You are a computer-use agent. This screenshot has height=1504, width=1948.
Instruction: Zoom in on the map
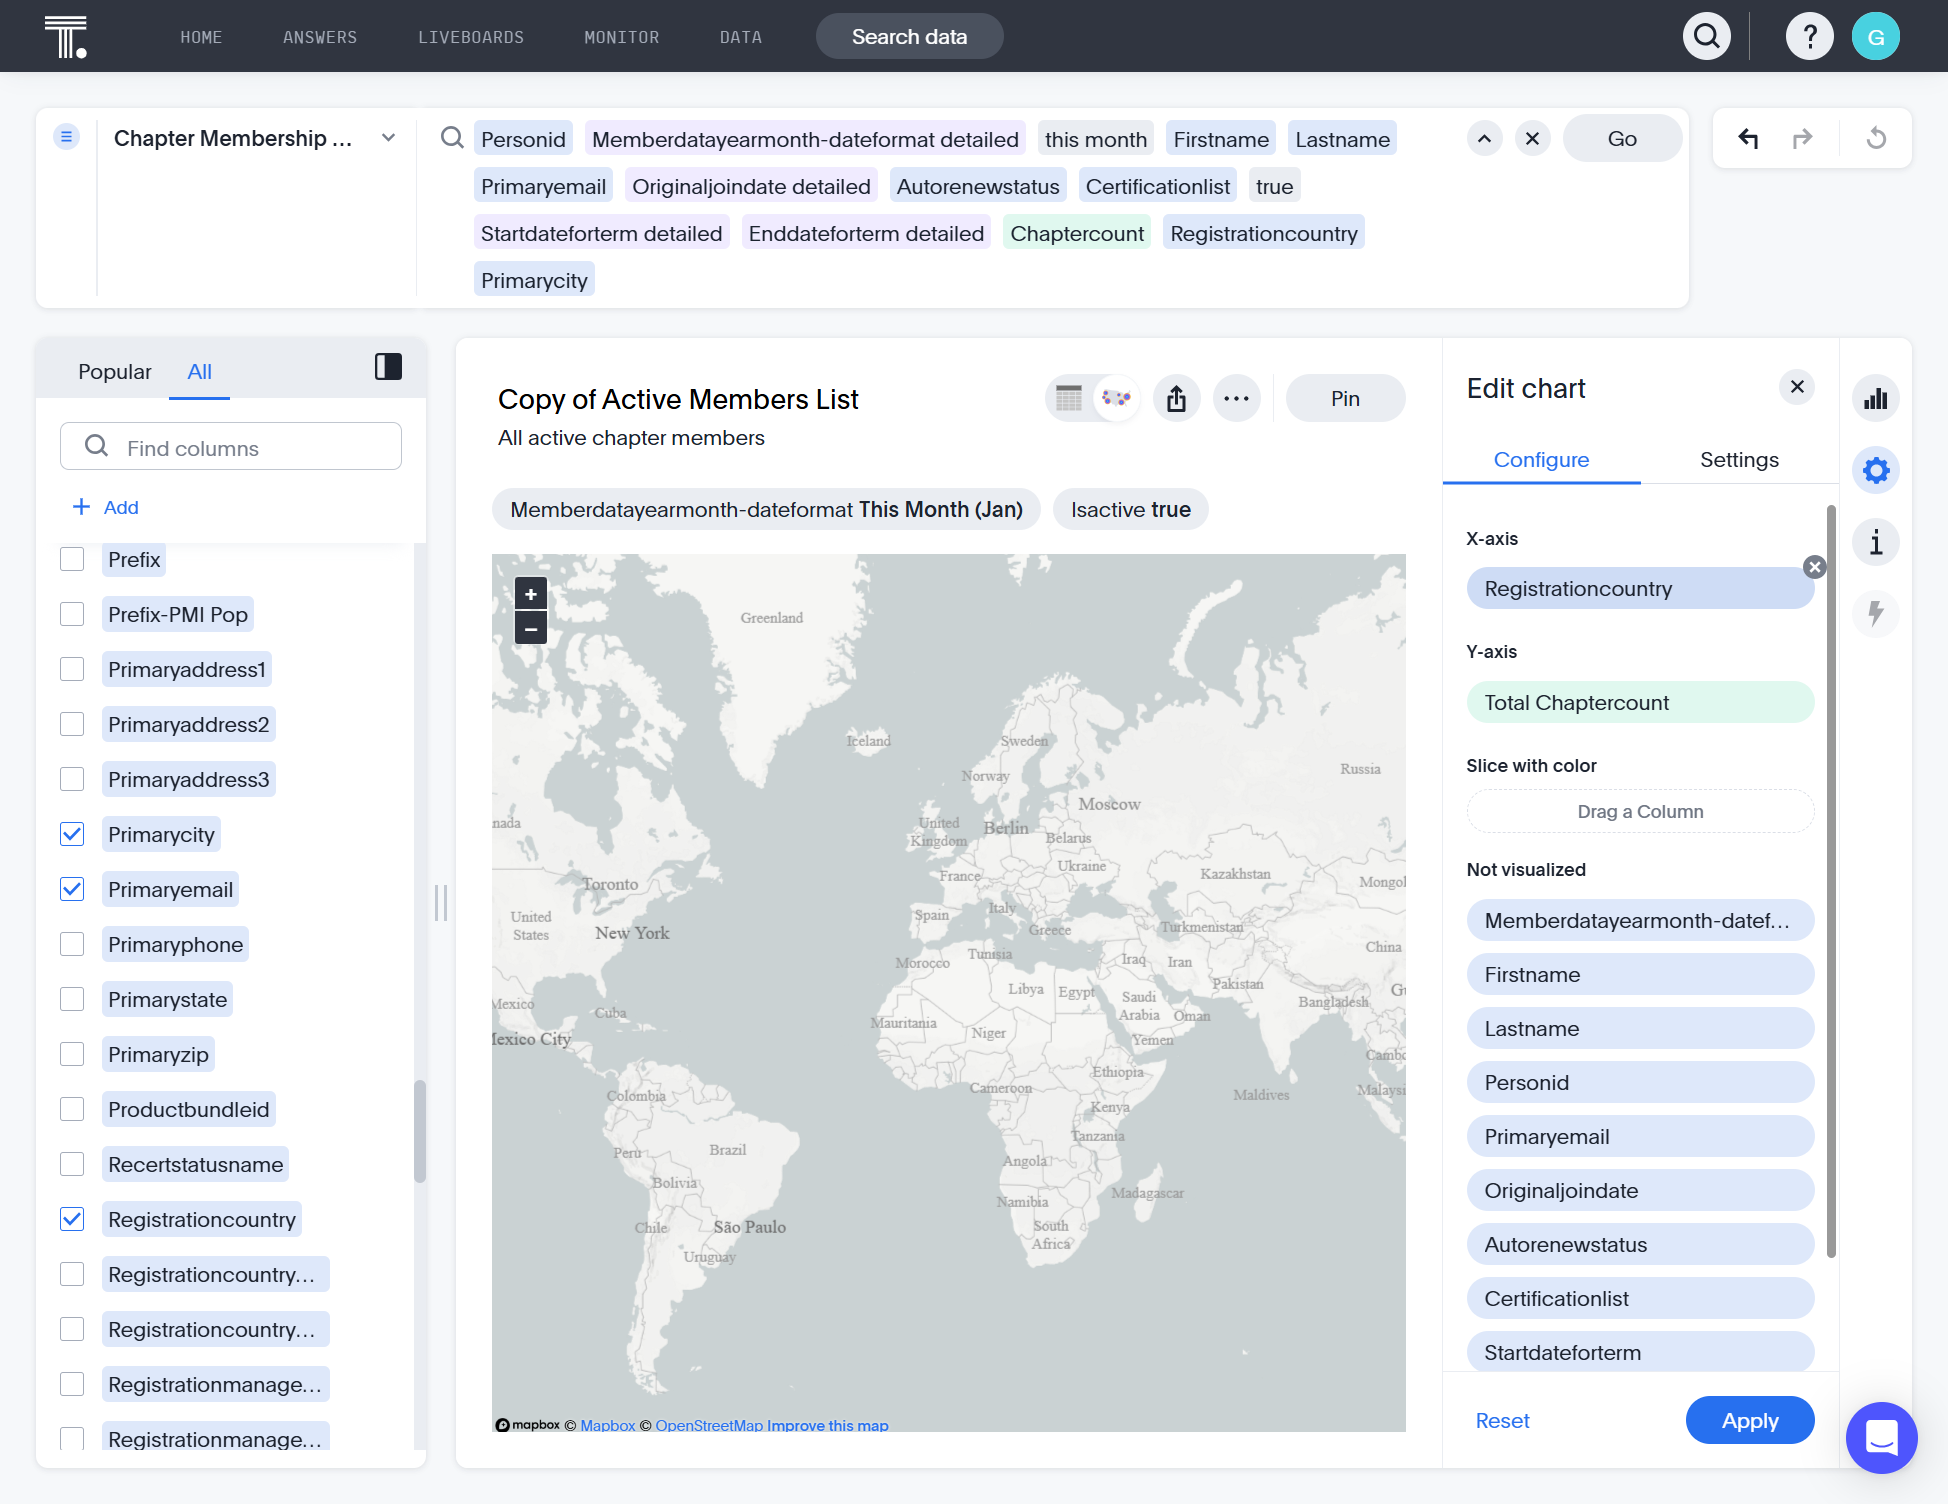[x=531, y=594]
